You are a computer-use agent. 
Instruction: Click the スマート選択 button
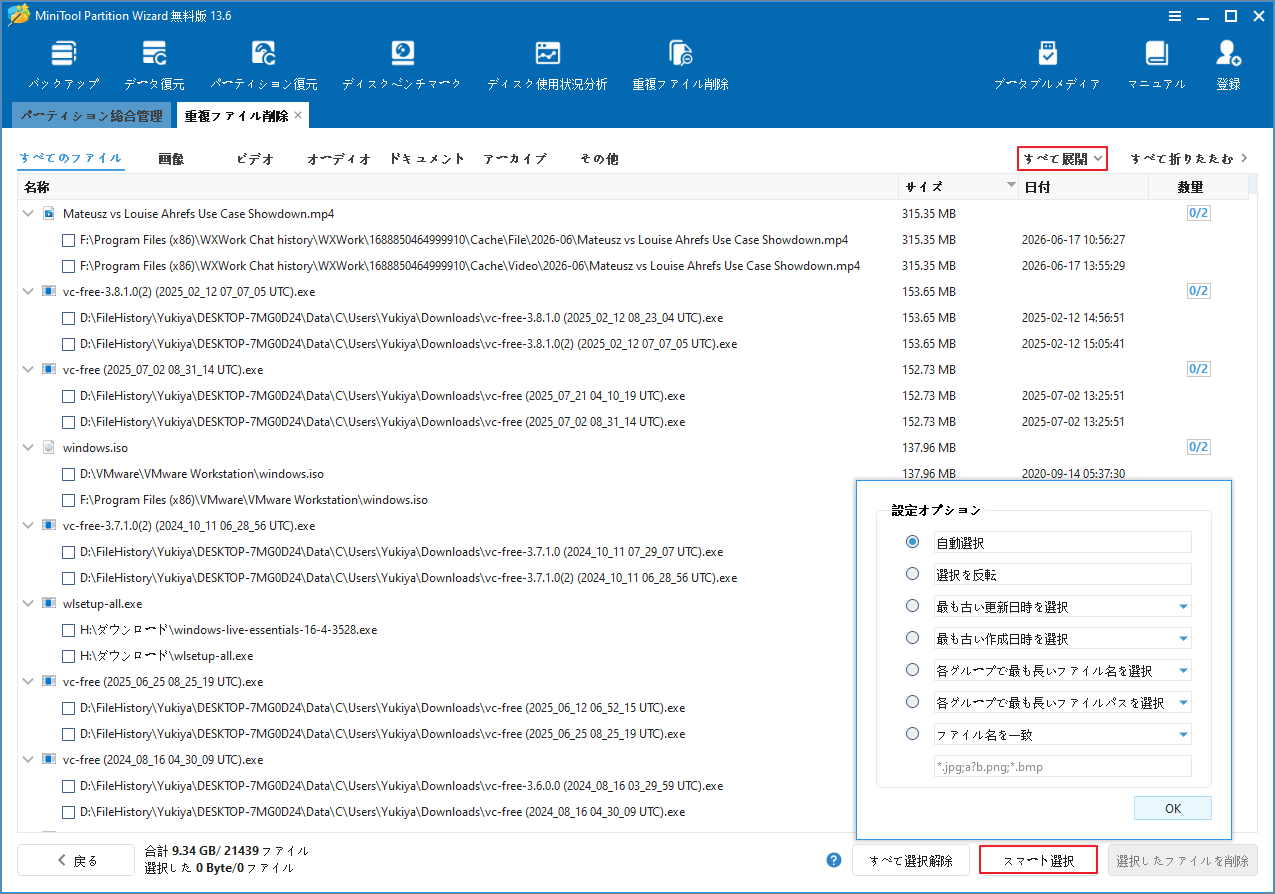coord(1038,860)
